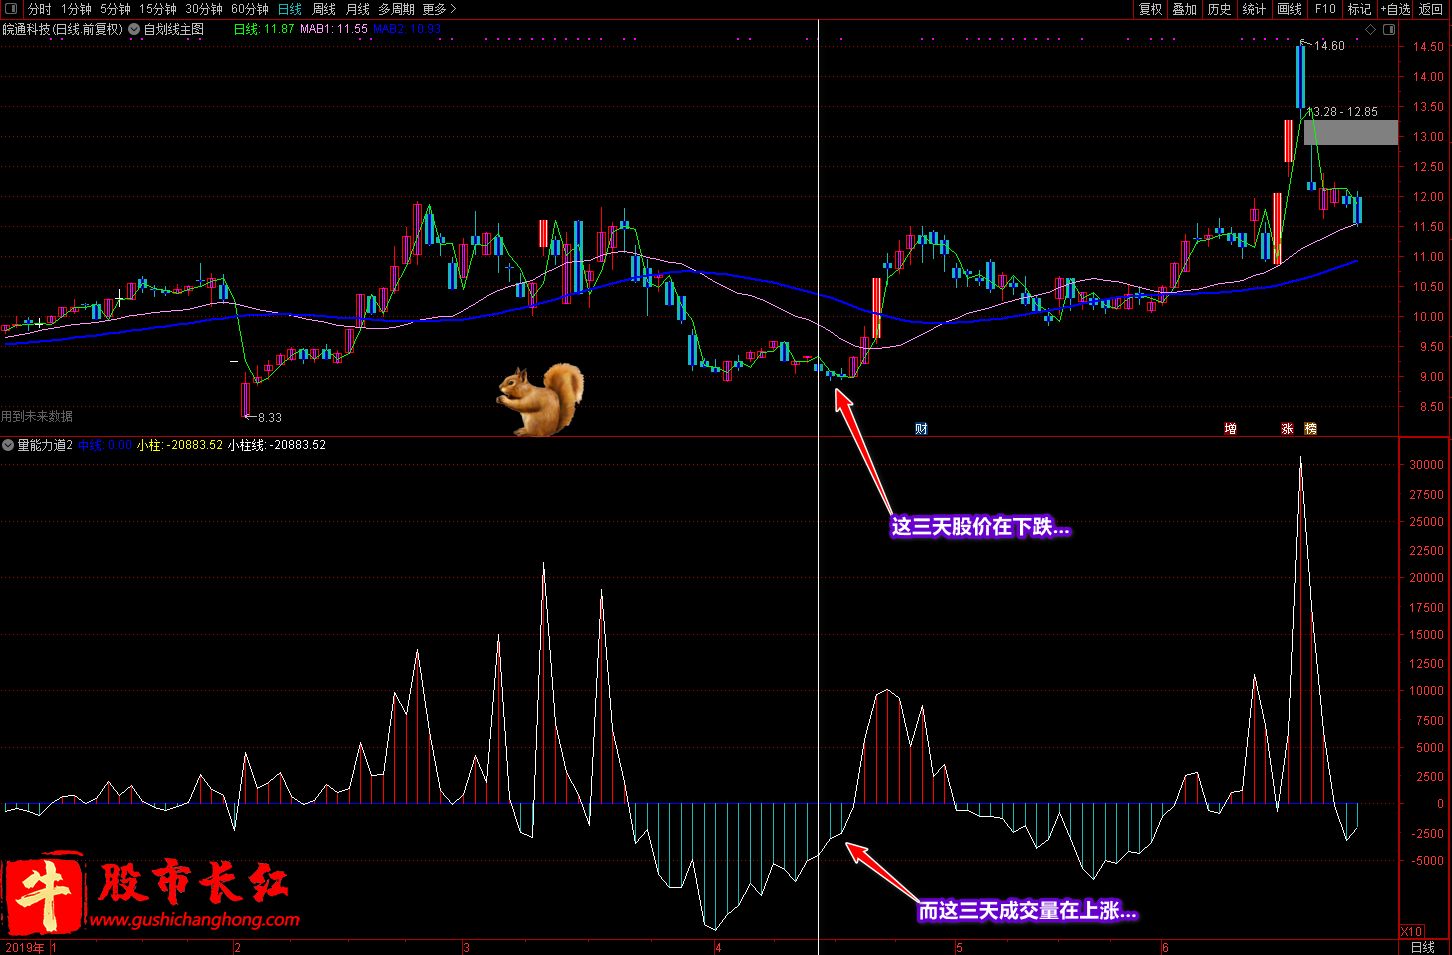Expand the 更多 periods menu
Screen dimensions: 1452x955
coord(439,9)
